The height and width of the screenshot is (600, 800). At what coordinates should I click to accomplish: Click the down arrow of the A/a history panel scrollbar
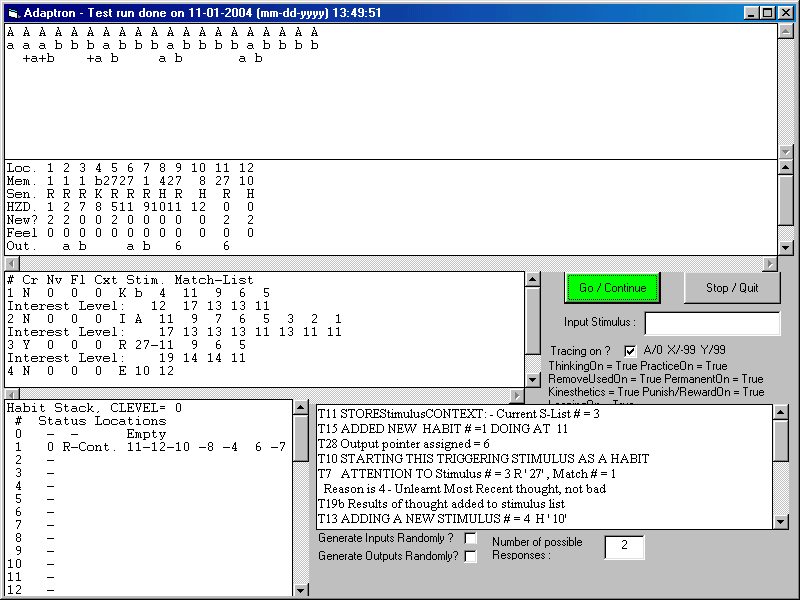tap(785, 152)
